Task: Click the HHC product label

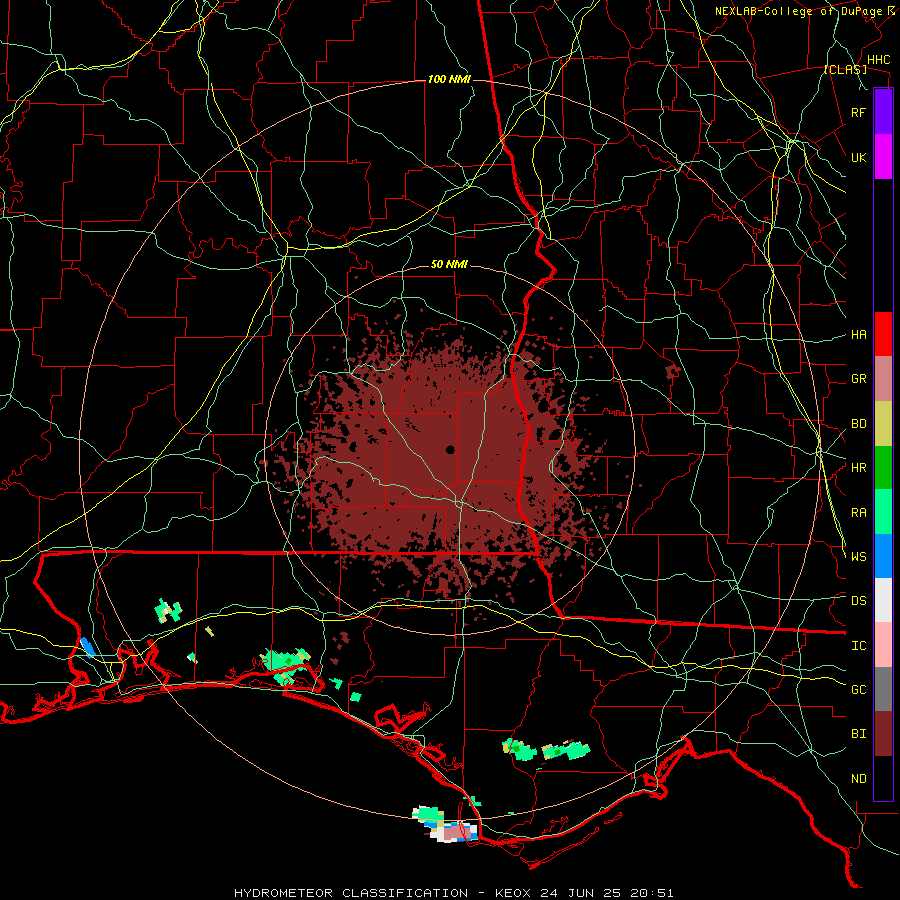Action: [878, 59]
